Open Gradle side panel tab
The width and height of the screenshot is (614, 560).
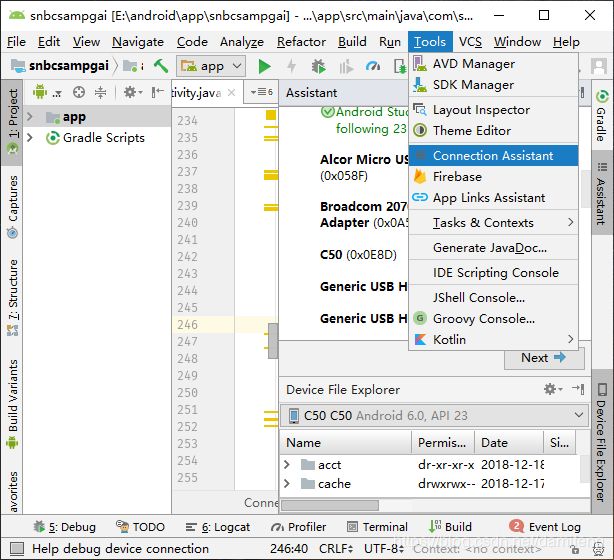click(x=602, y=116)
